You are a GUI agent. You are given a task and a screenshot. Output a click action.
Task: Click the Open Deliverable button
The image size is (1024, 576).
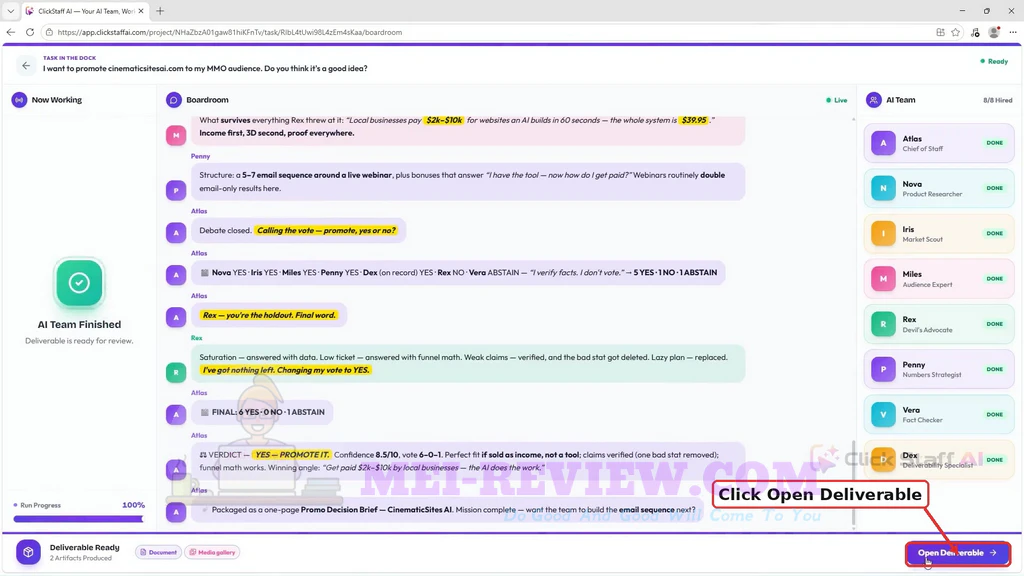[x=957, y=553]
